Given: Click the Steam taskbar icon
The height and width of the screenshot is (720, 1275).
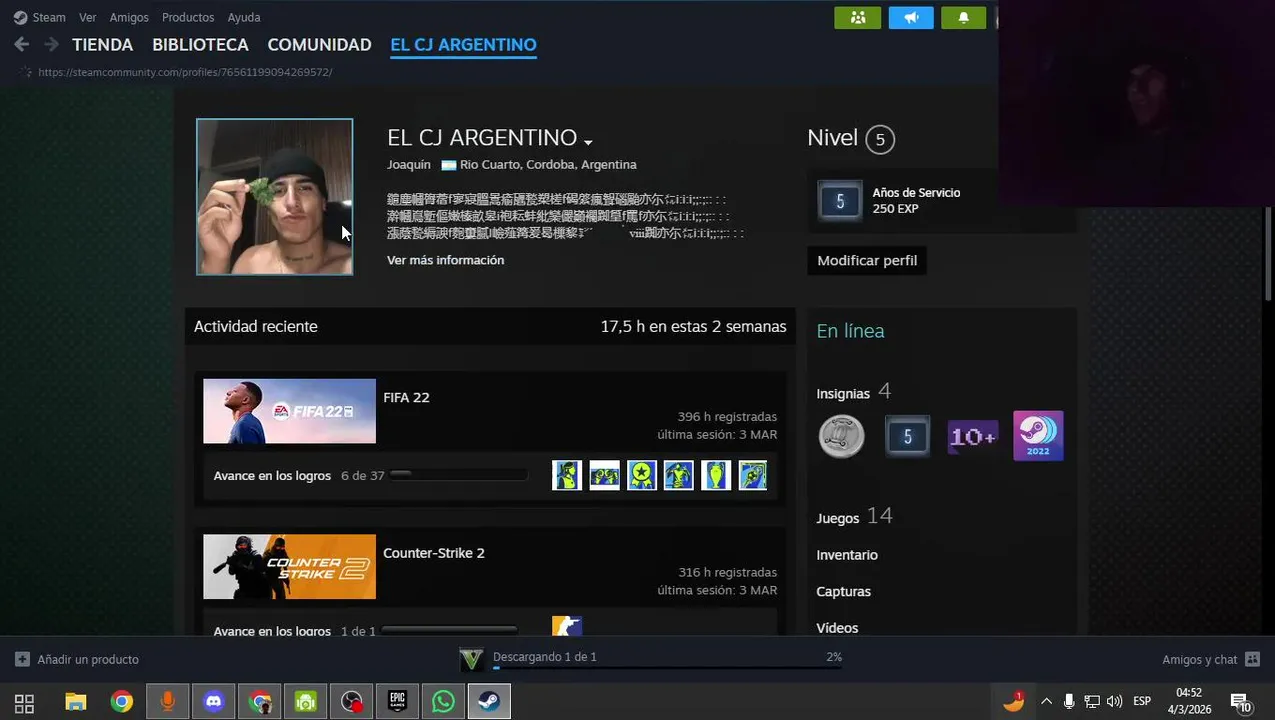Looking at the screenshot, I should click(x=490, y=702).
